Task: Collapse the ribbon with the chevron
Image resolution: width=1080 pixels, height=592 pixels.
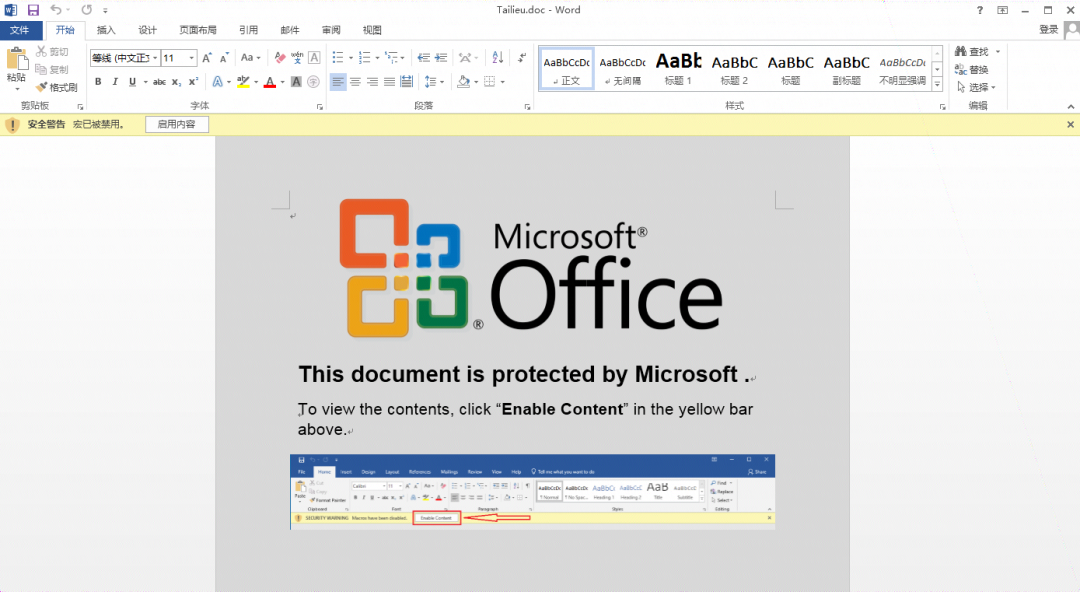Action: [x=1070, y=107]
